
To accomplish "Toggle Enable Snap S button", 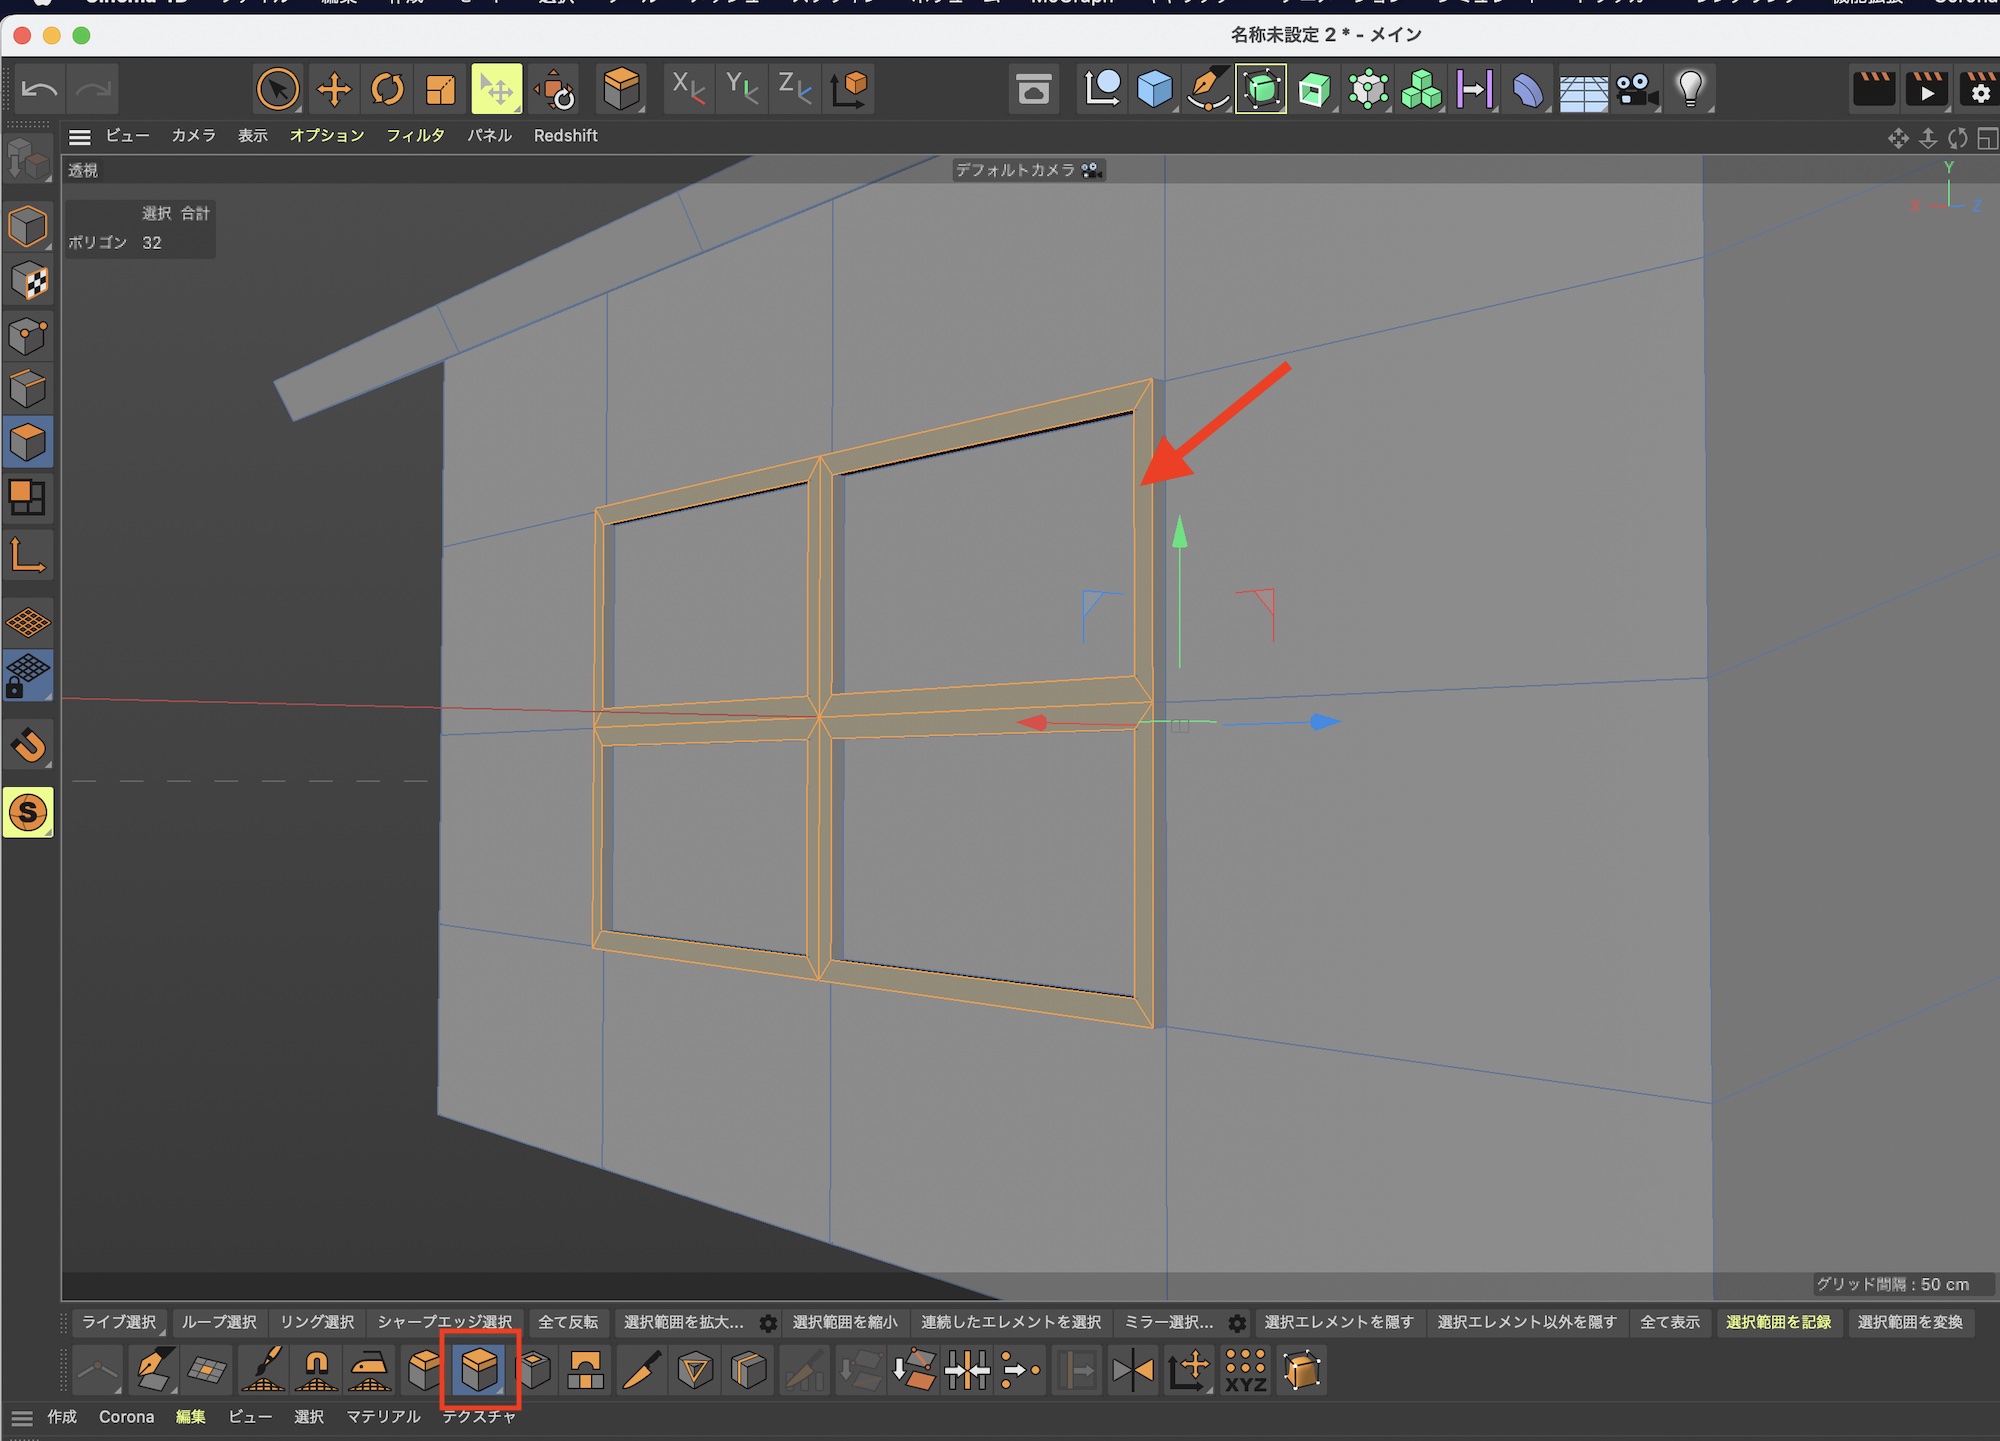I will pos(28,812).
